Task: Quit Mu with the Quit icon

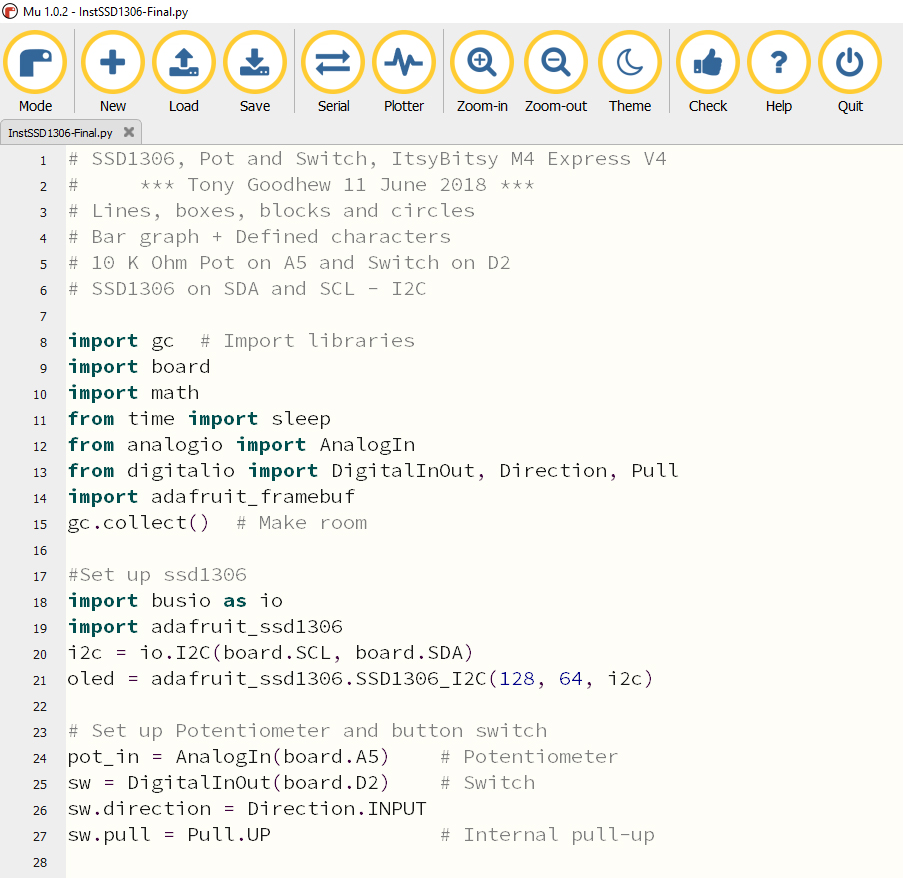Action: click(849, 61)
